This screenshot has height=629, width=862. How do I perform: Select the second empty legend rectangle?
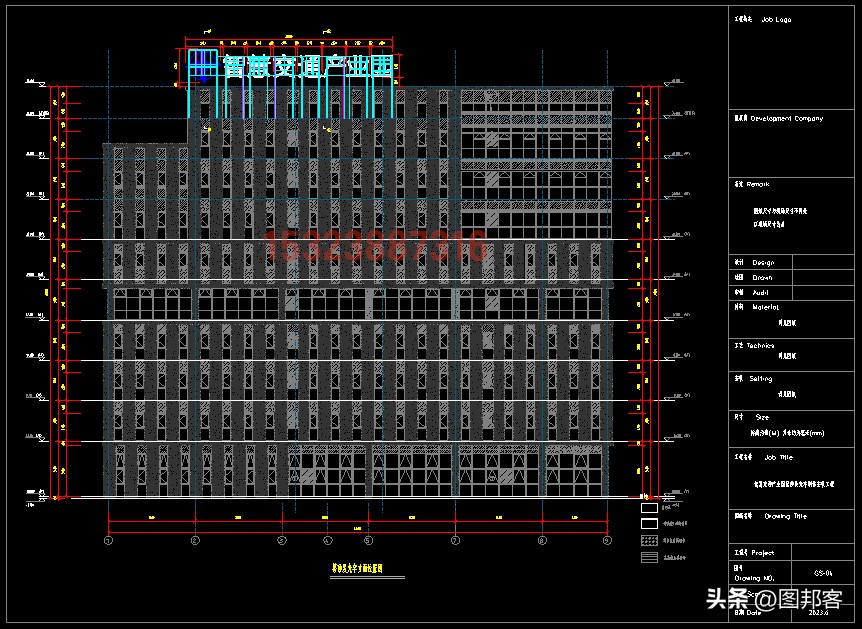(649, 523)
